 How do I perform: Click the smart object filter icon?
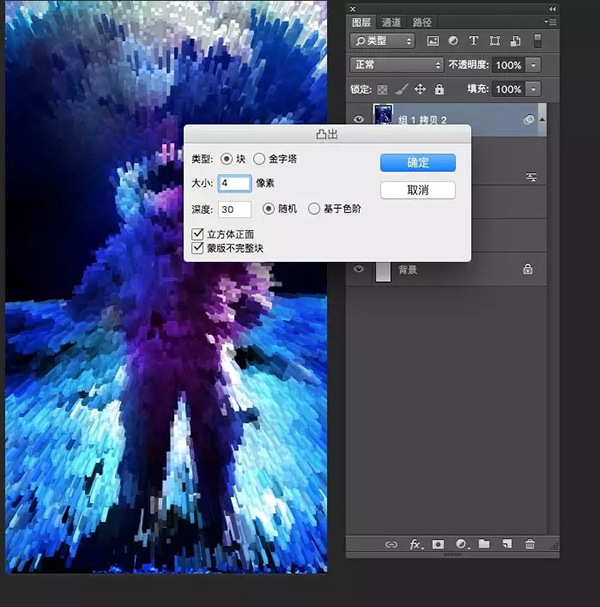[515, 41]
